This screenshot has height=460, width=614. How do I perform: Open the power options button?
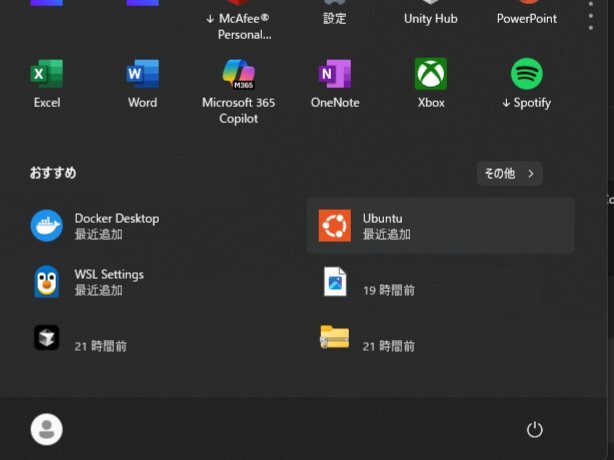tap(535, 429)
